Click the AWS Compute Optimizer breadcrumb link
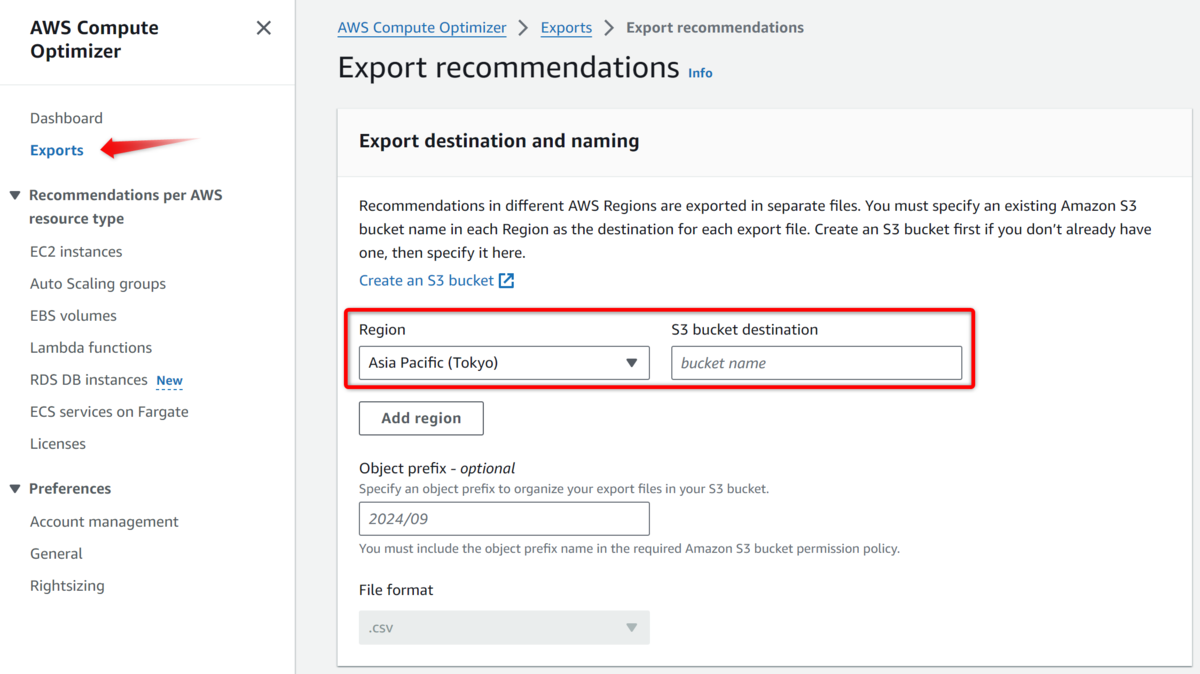Viewport: 1200px width, 674px height. point(422,28)
